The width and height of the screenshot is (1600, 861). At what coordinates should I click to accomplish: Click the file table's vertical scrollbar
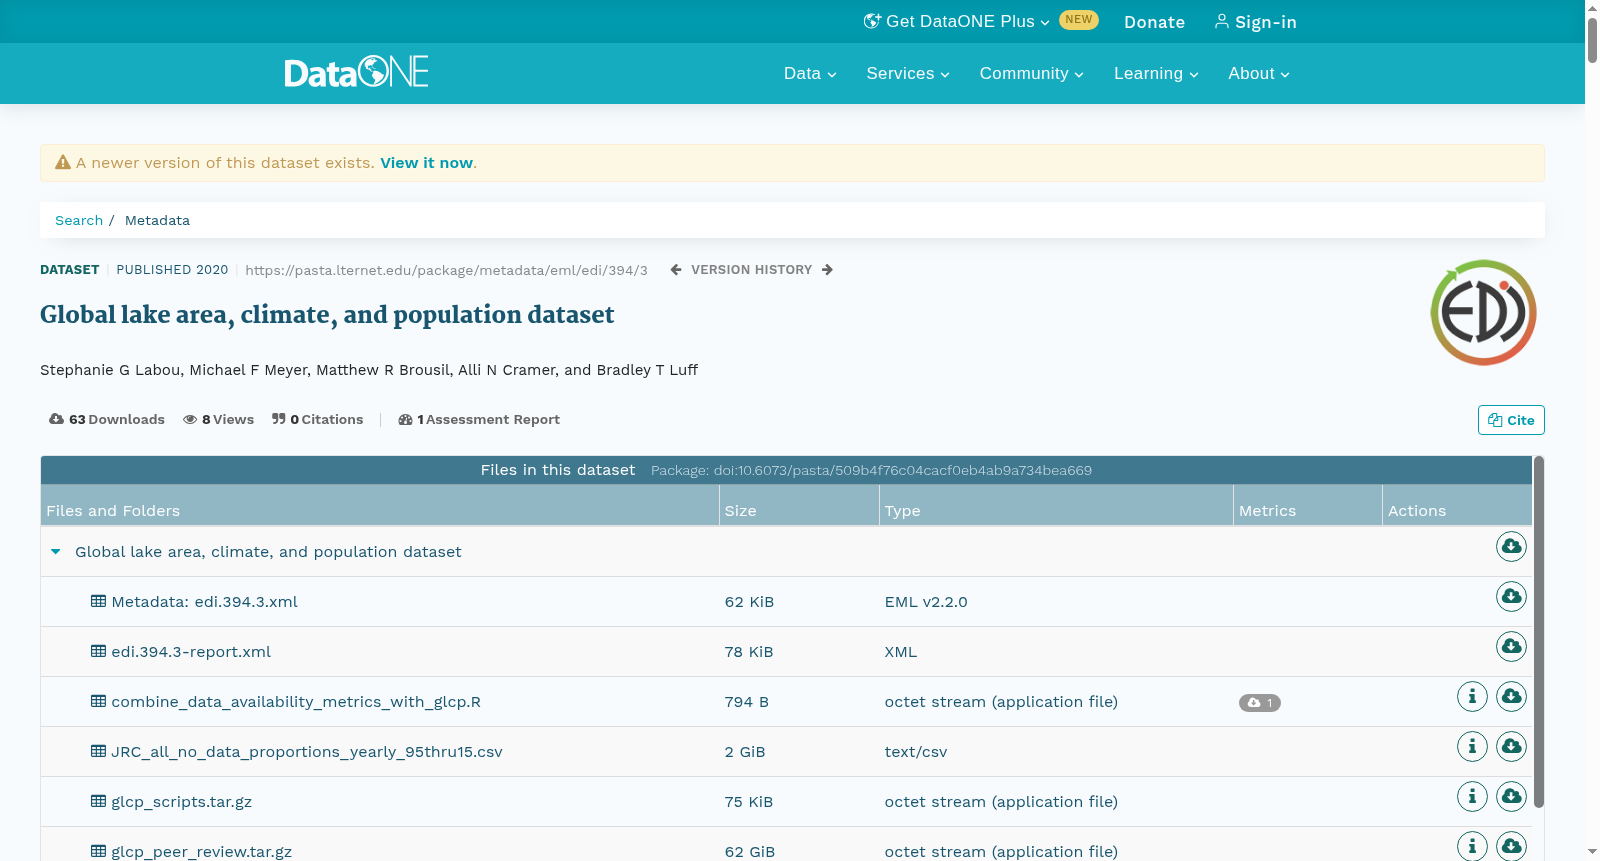pos(1539,632)
